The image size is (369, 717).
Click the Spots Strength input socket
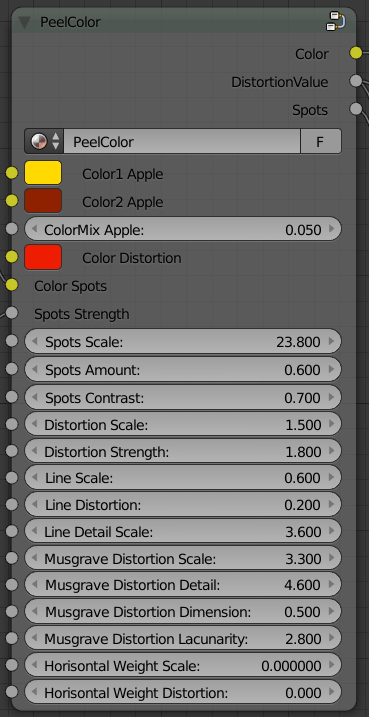point(12,313)
